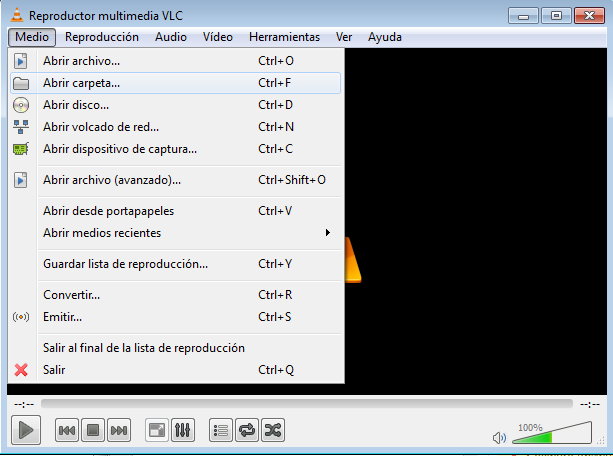Select Abrir desde portapapeles entry

click(x=175, y=211)
